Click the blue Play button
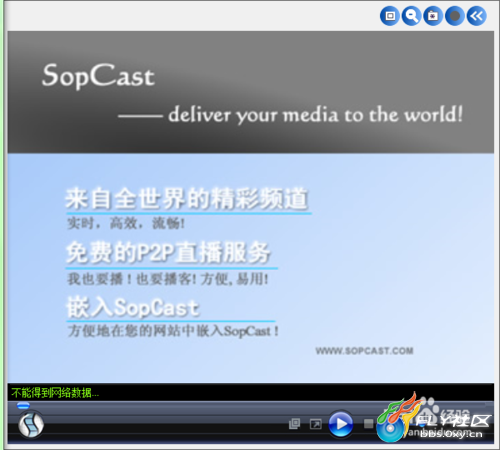Screen dimensions: 500x450 340,424
